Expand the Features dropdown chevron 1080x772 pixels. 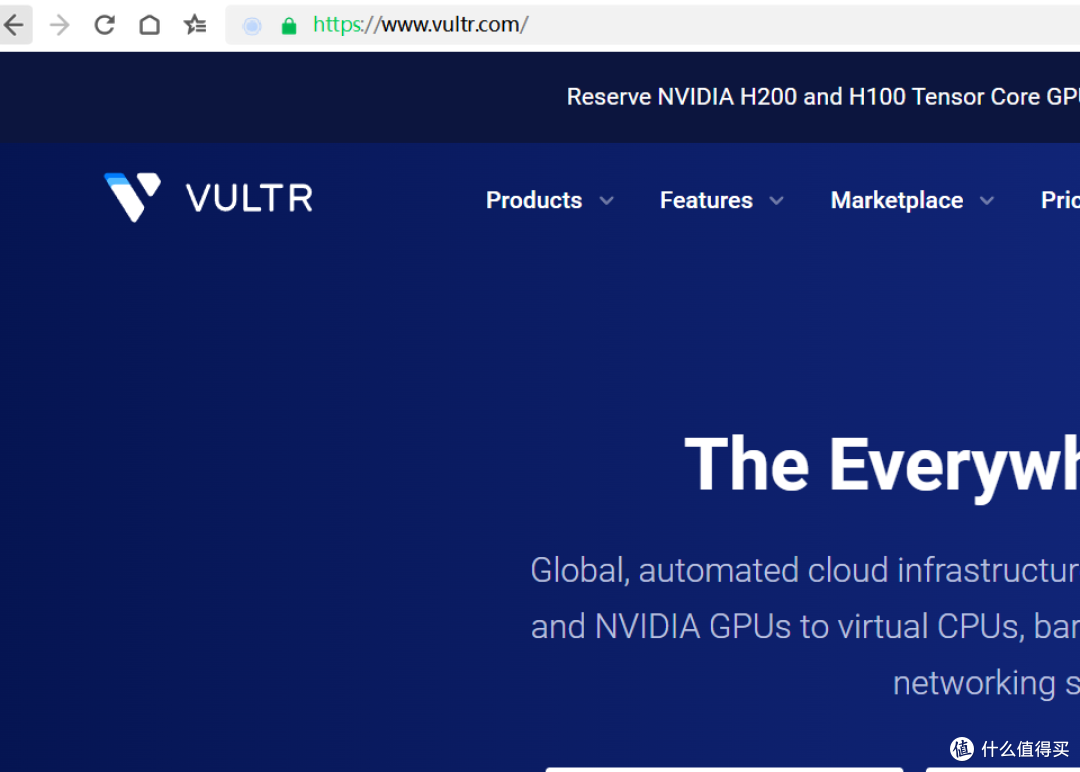point(776,200)
